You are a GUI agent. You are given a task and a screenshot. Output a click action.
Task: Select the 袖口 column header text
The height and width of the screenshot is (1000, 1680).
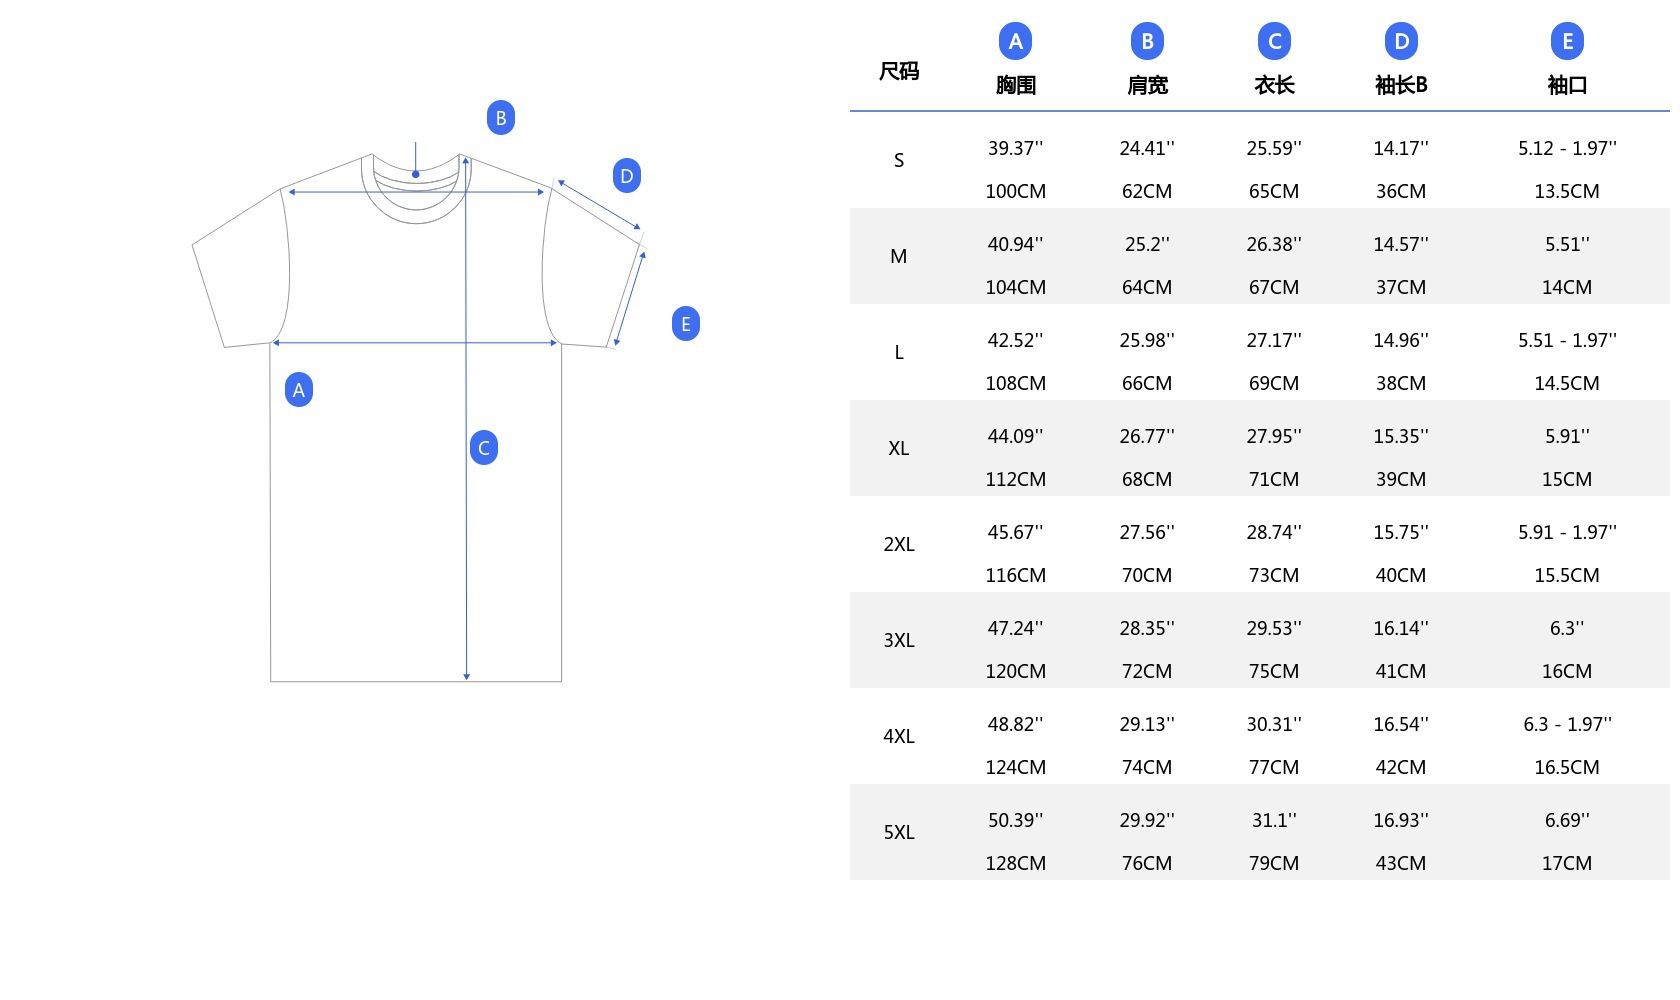(x=1567, y=86)
